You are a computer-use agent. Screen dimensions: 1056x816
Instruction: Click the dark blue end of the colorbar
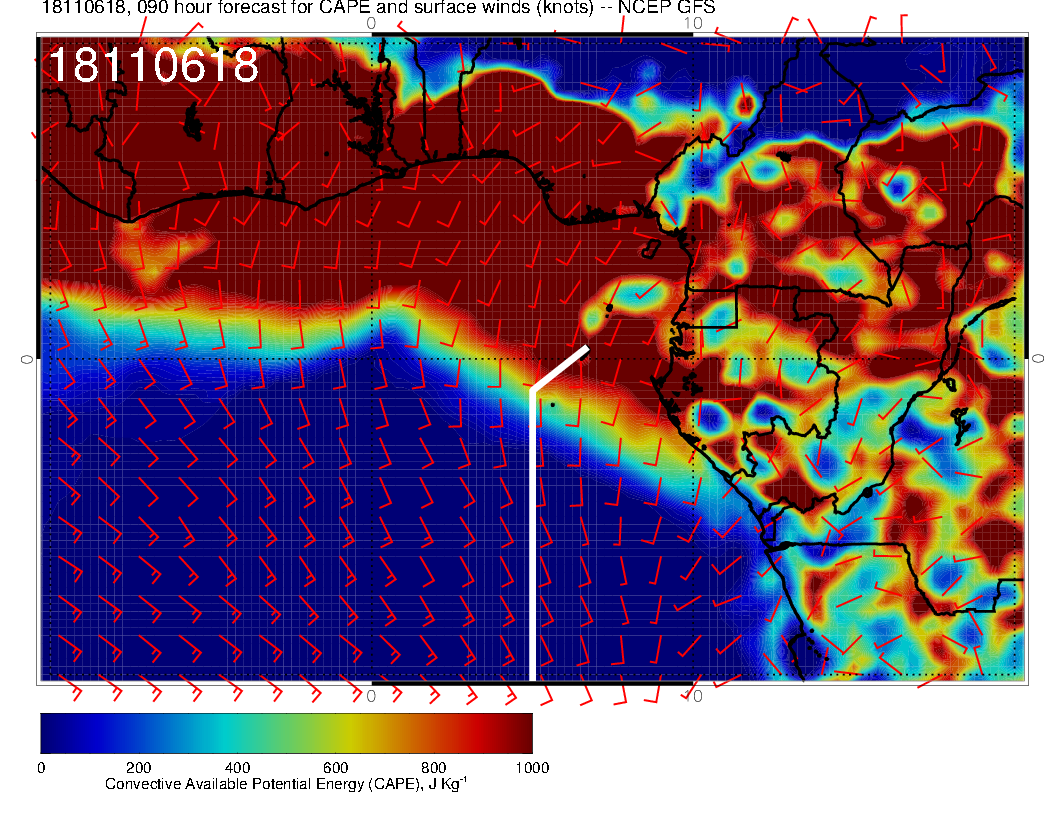(x=52, y=732)
